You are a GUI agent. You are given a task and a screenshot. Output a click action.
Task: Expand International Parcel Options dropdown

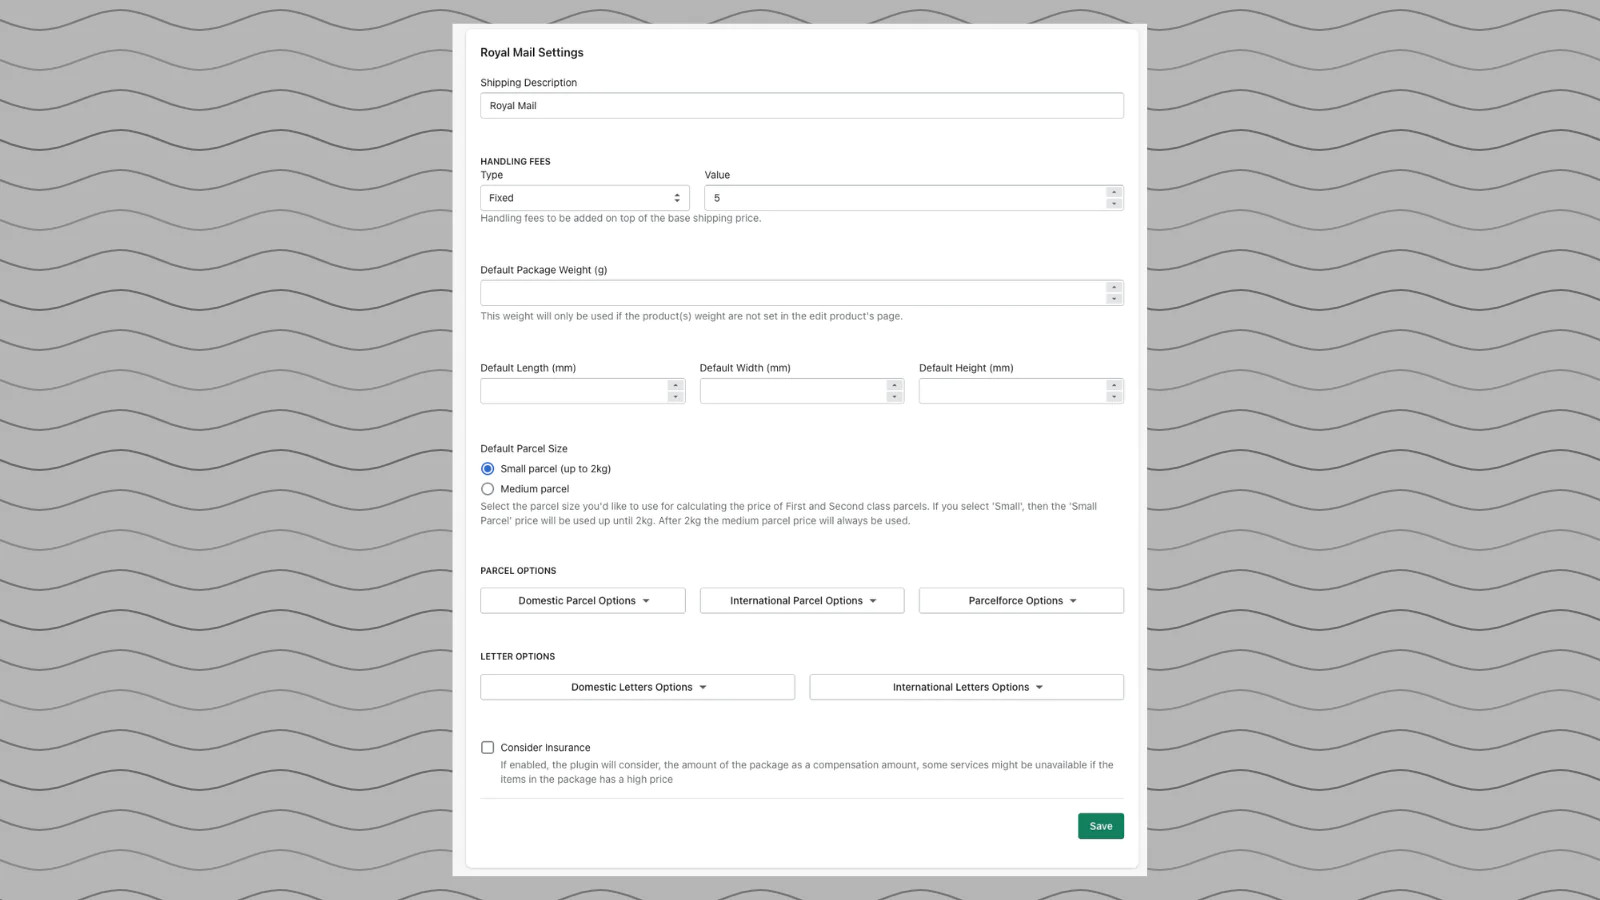[x=802, y=601]
